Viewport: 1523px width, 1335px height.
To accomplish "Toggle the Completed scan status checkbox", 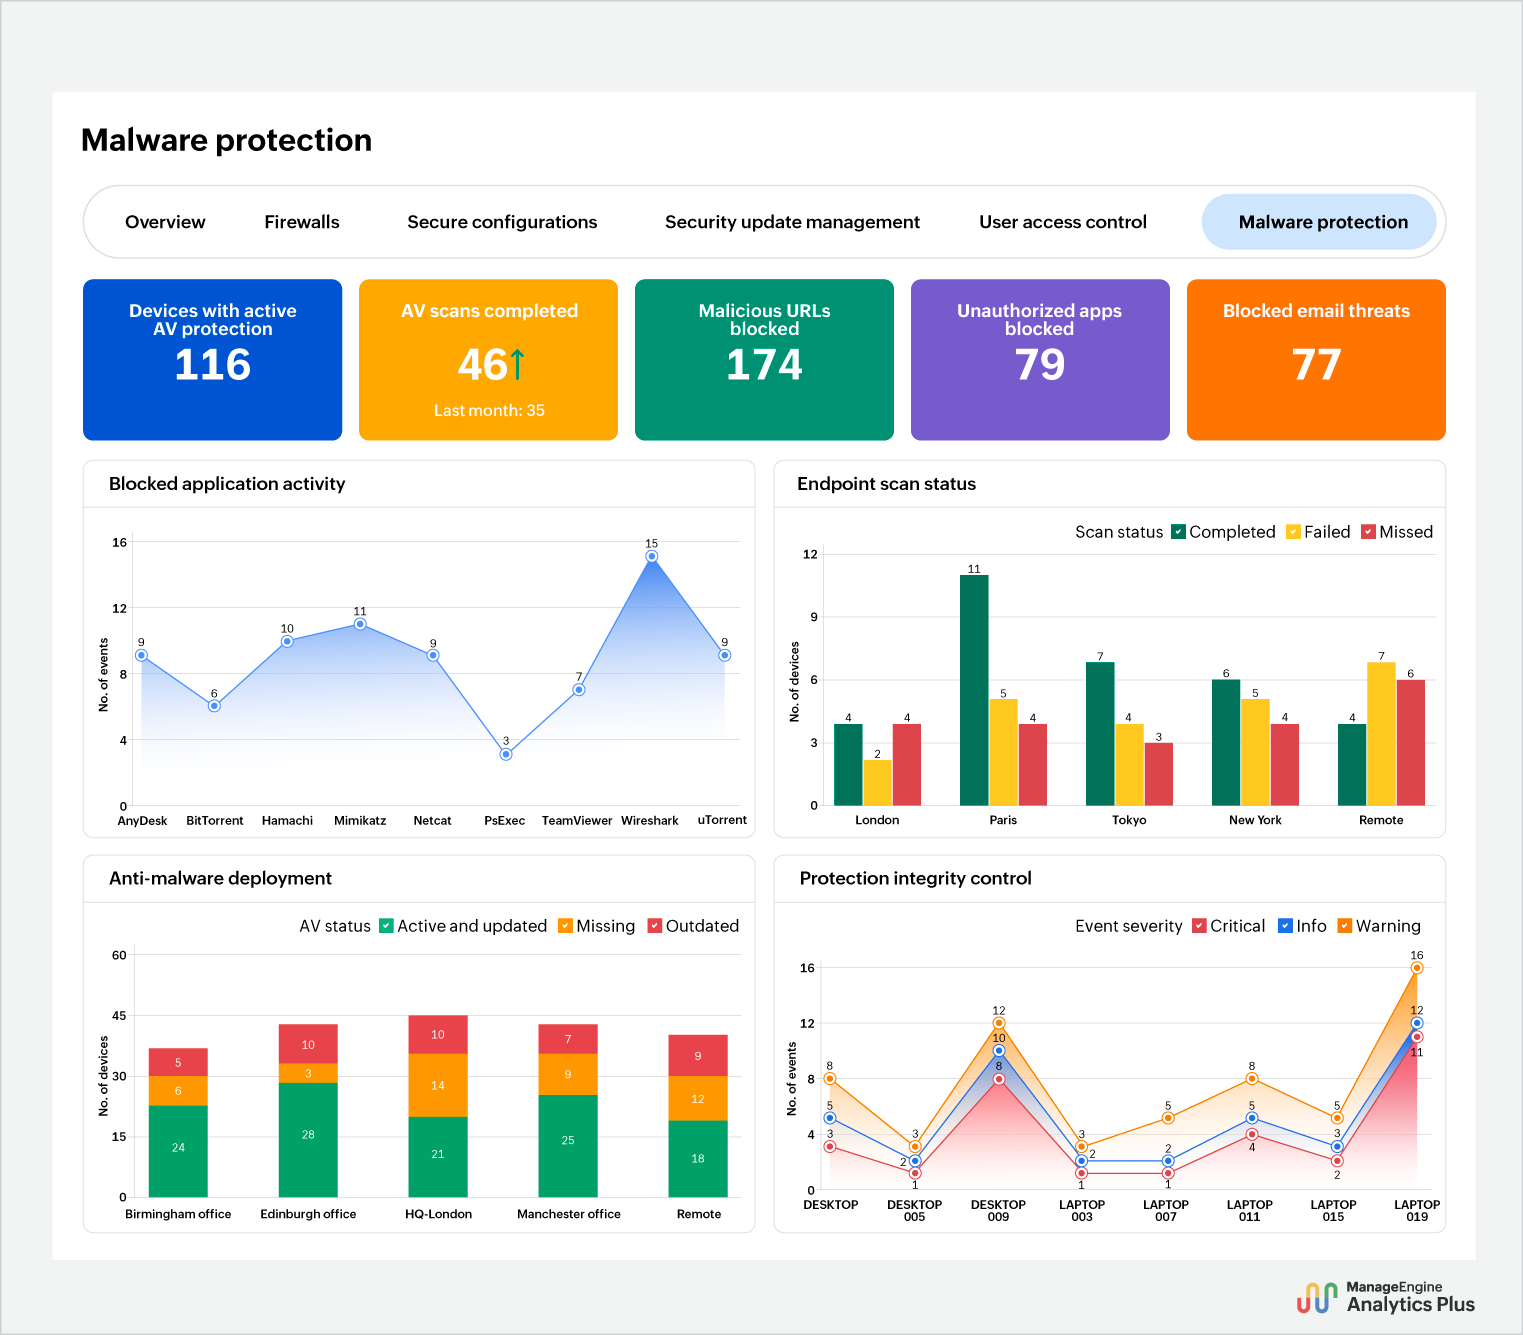I will 1178,532.
